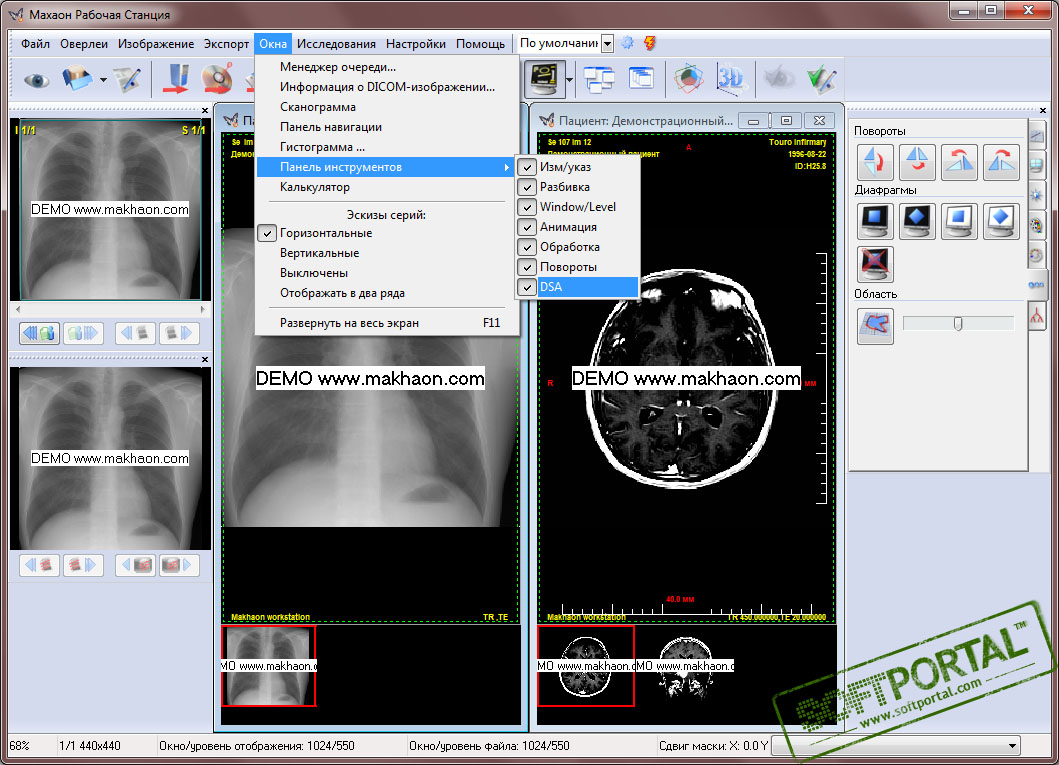Click first navigation button below top thumbnail

pyautogui.click(x=39, y=333)
